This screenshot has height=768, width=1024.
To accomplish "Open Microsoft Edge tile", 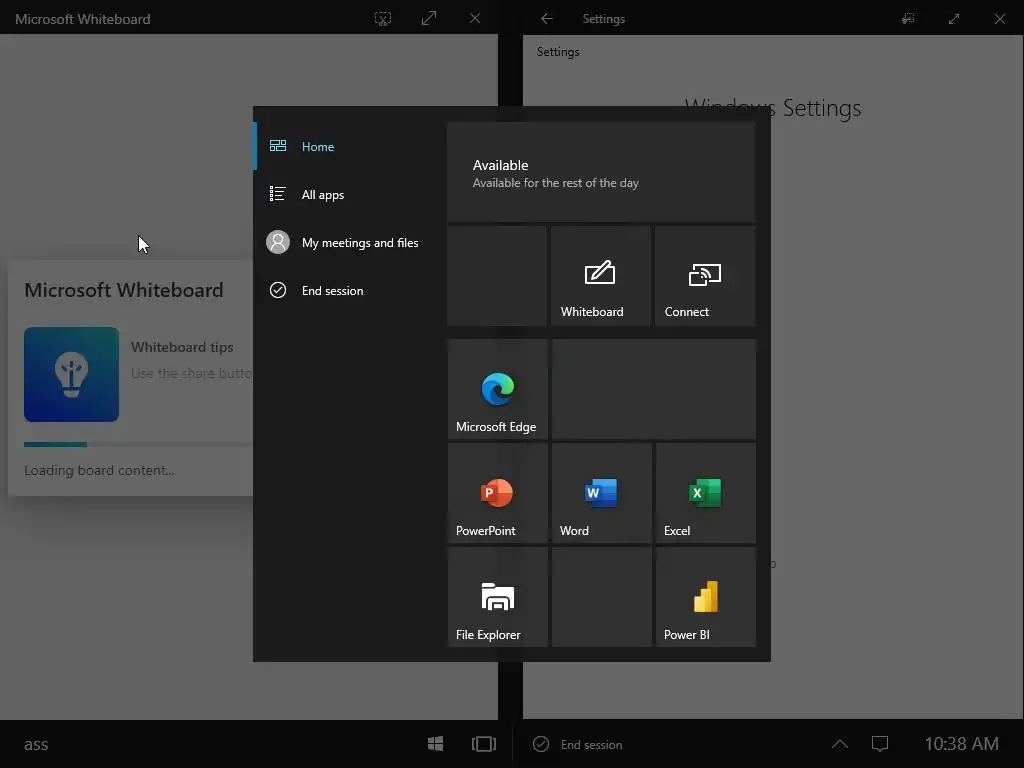I will point(497,389).
